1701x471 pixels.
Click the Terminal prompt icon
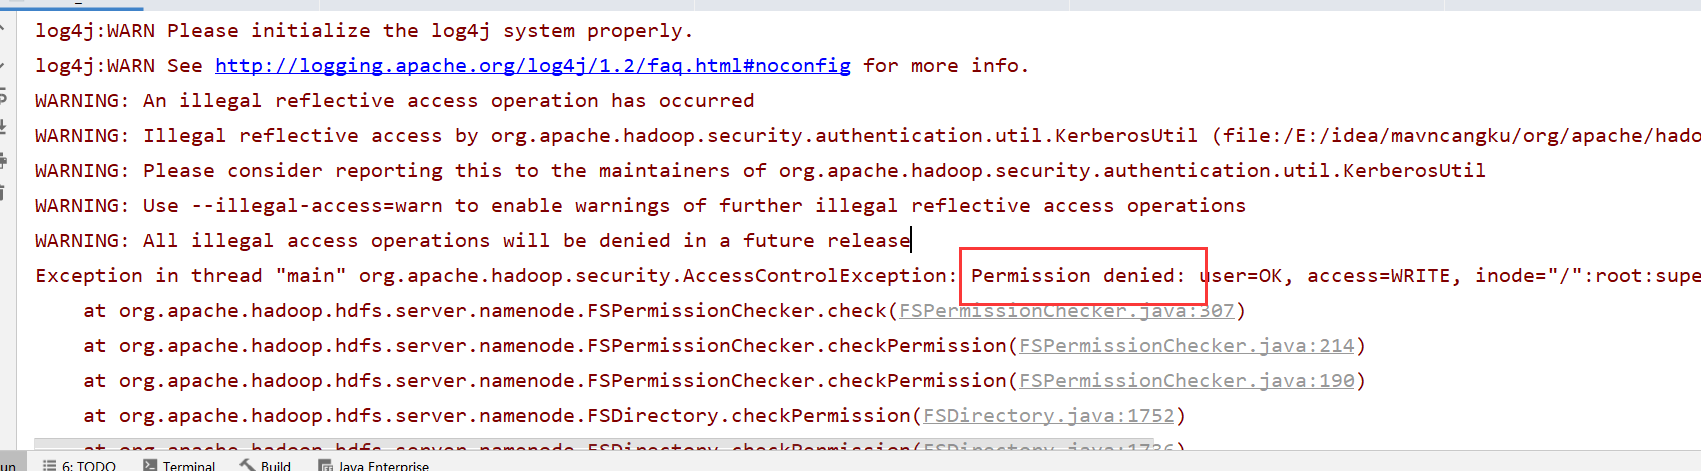pos(150,465)
